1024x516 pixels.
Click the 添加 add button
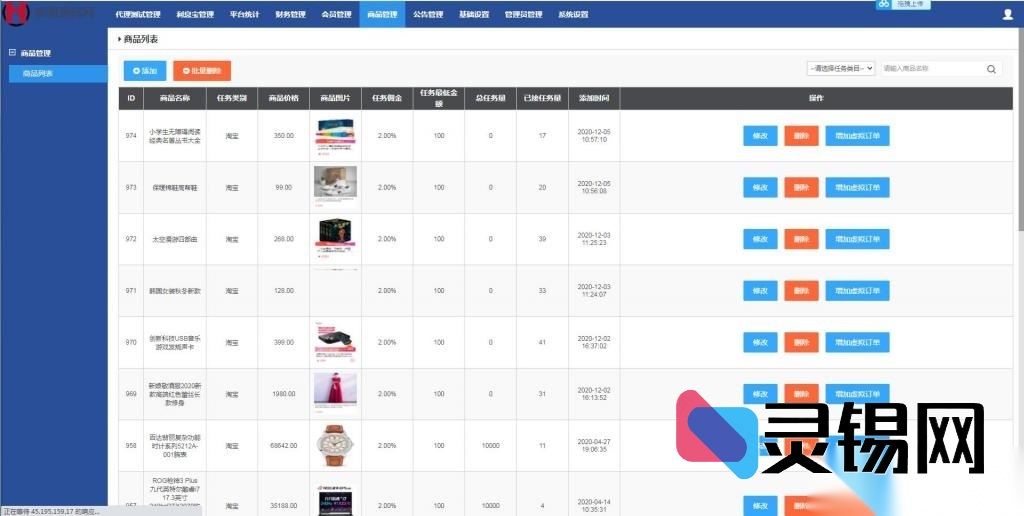pos(145,70)
